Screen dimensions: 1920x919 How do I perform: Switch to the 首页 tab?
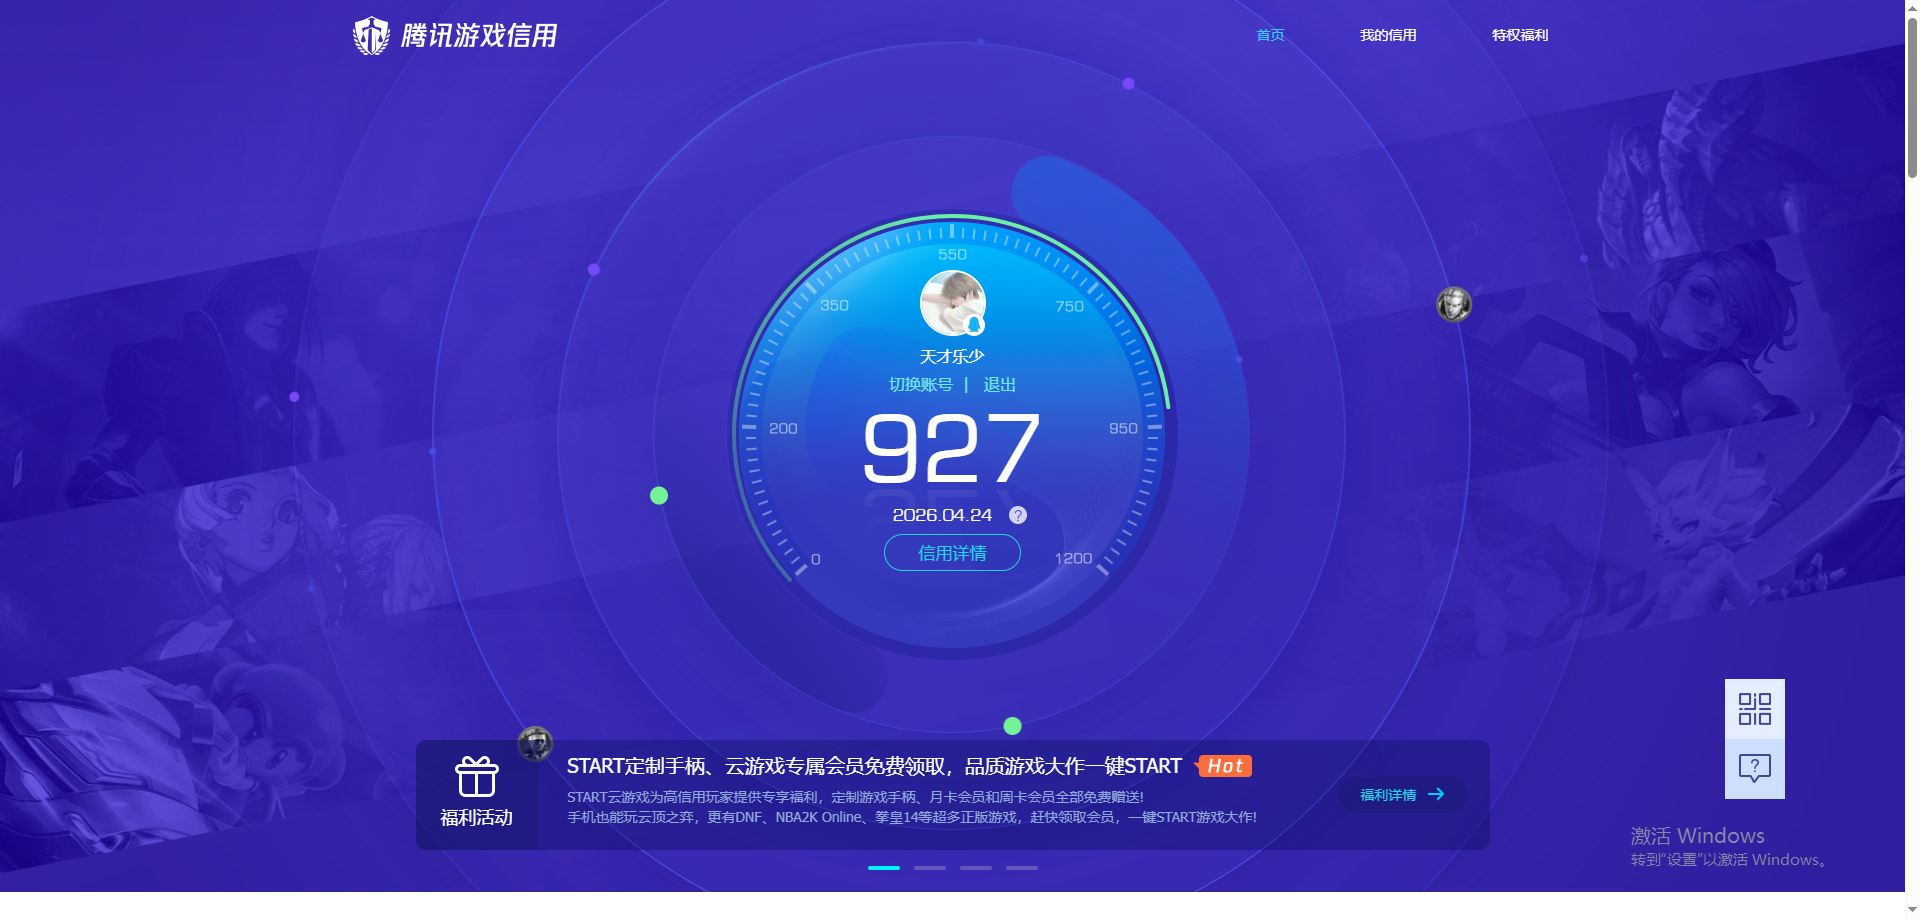tap(1269, 35)
